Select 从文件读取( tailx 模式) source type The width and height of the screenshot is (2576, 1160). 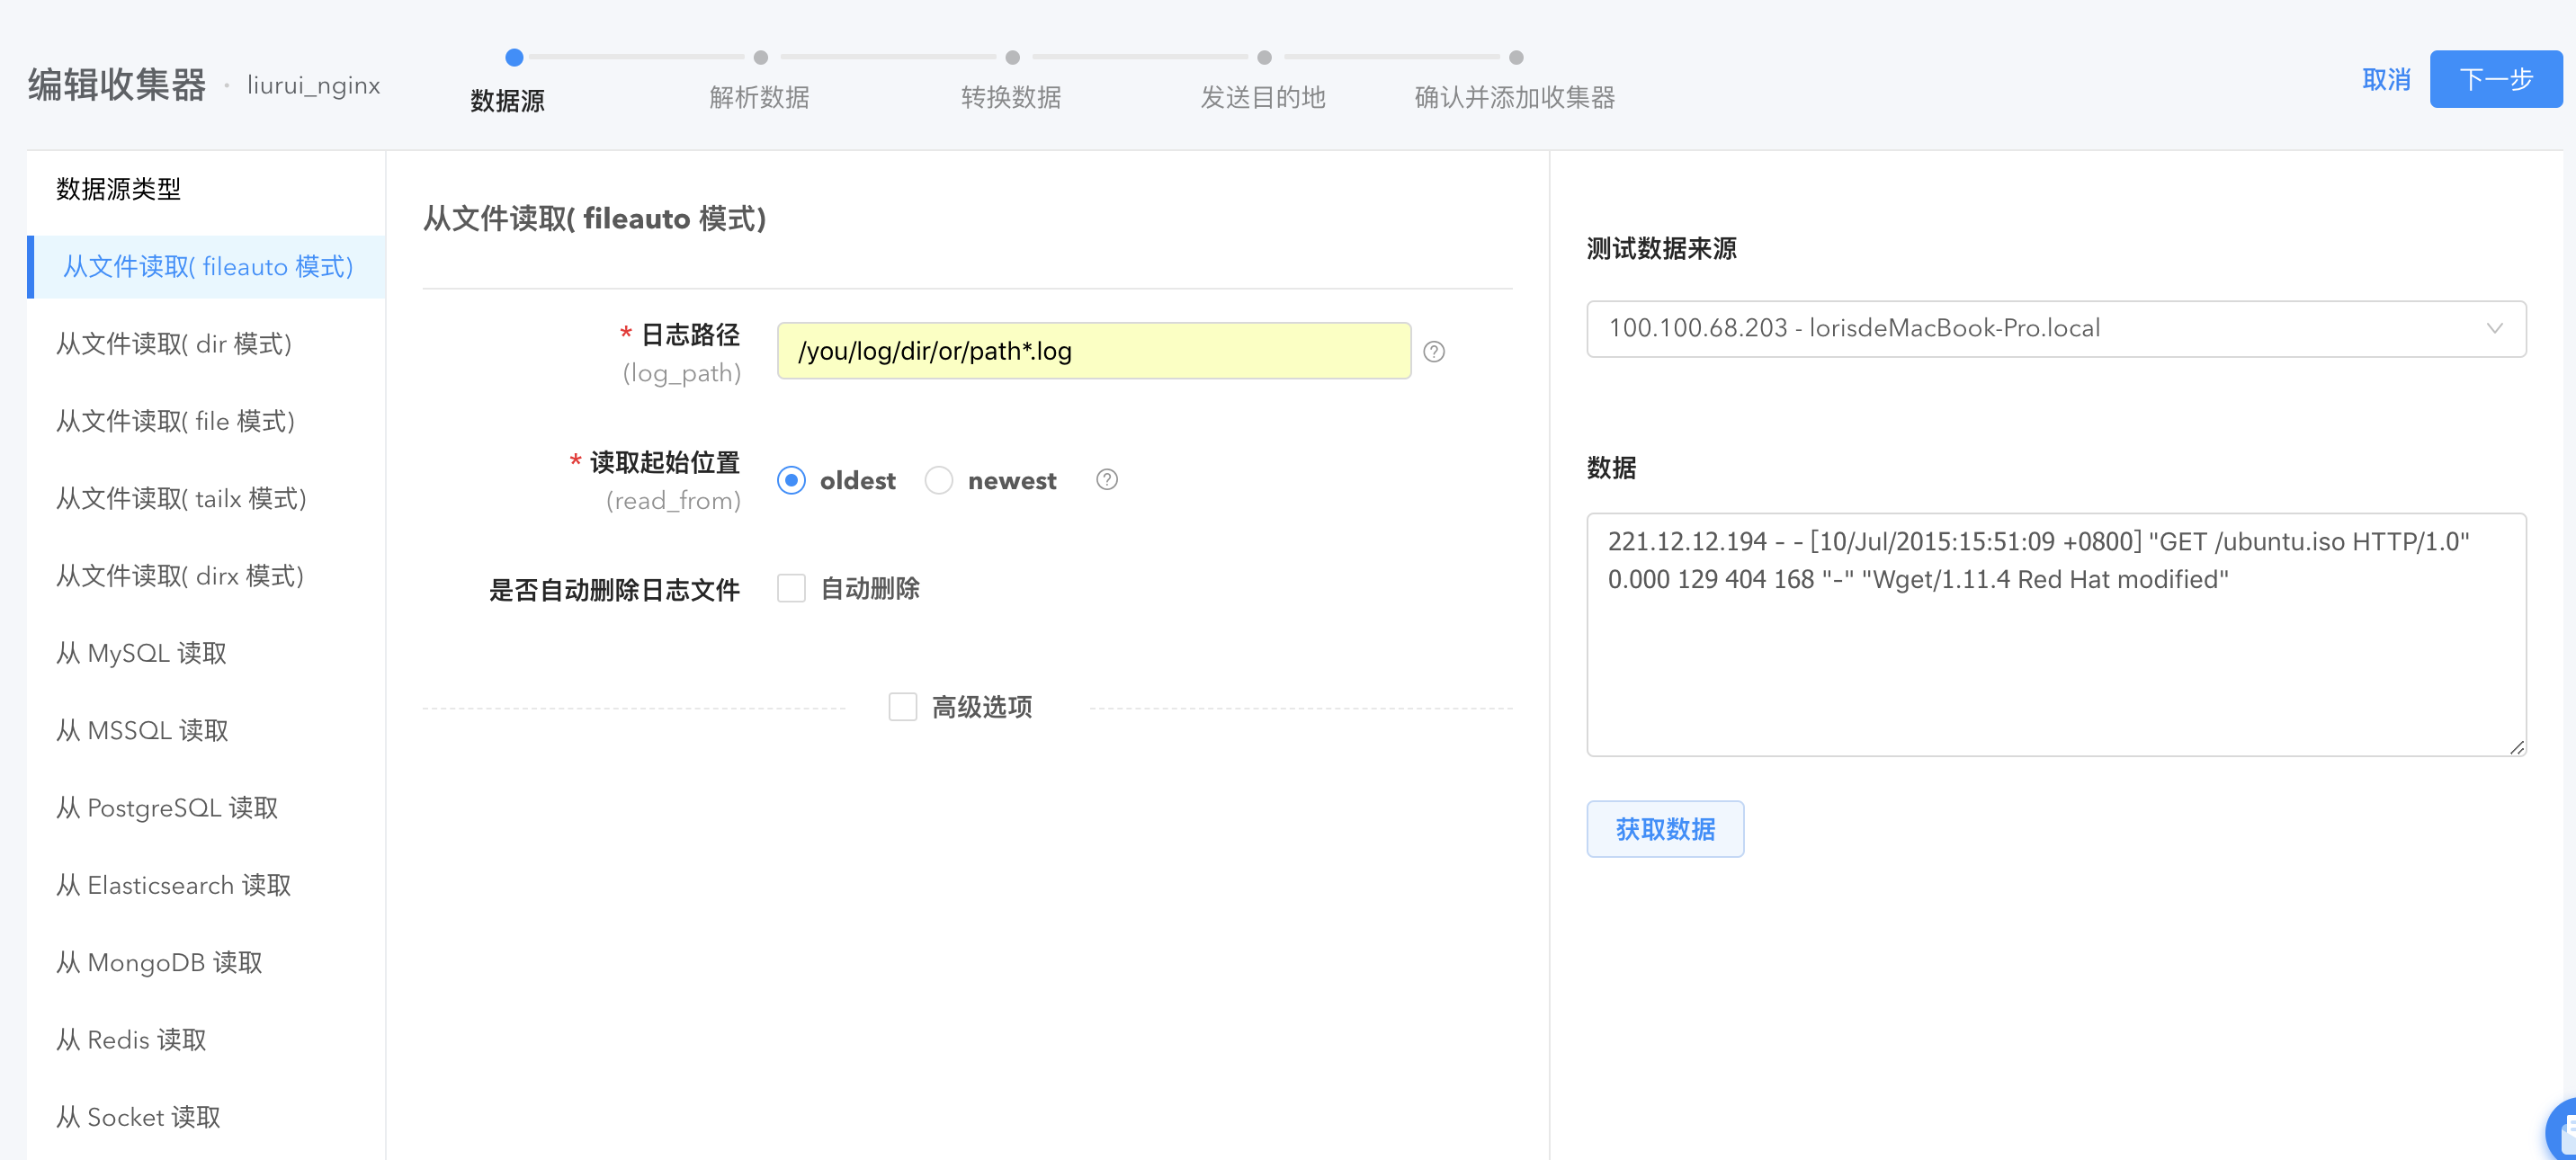point(206,498)
